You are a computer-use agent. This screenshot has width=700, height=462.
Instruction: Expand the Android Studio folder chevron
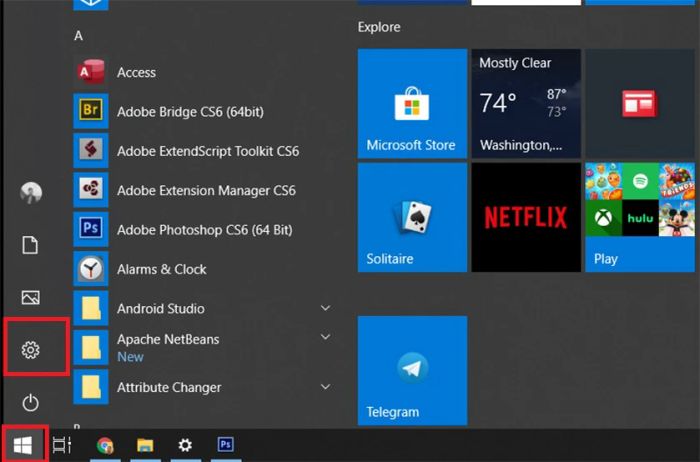click(x=326, y=308)
